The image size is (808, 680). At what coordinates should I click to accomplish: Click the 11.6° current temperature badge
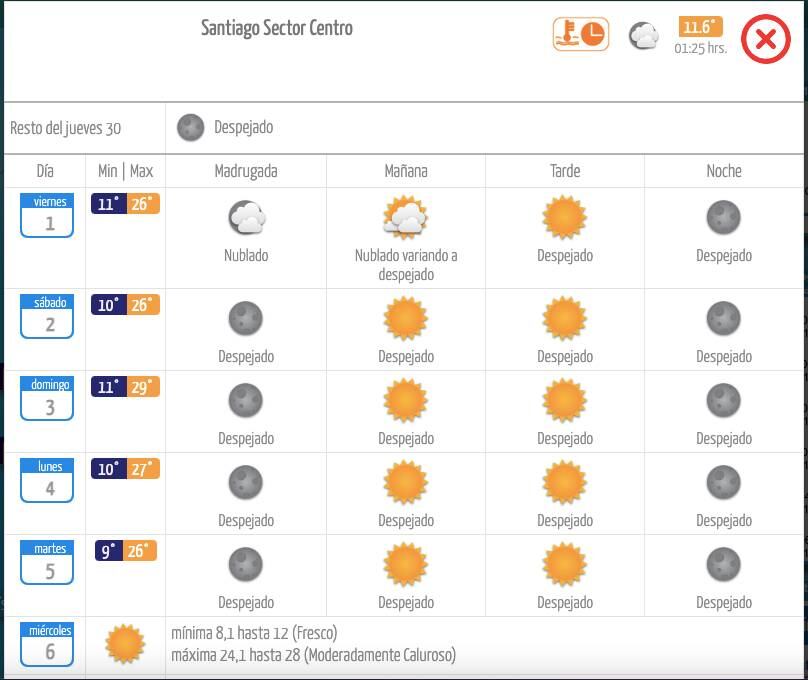click(699, 28)
